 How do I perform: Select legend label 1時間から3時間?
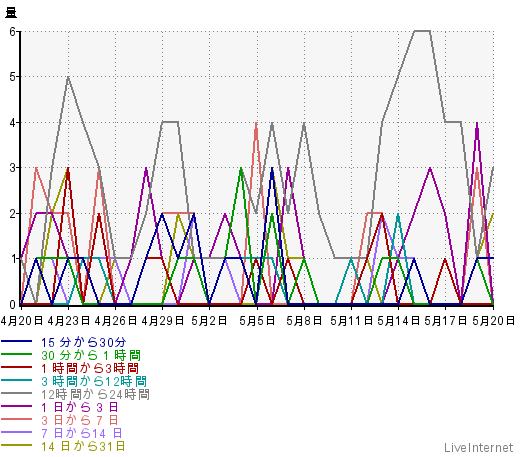pyautogui.click(x=90, y=368)
